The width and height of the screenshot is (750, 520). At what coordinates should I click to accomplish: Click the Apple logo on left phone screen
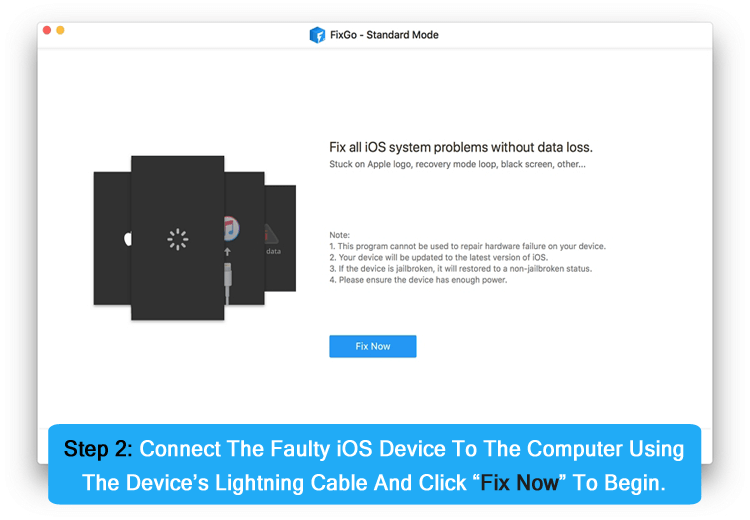(127, 239)
